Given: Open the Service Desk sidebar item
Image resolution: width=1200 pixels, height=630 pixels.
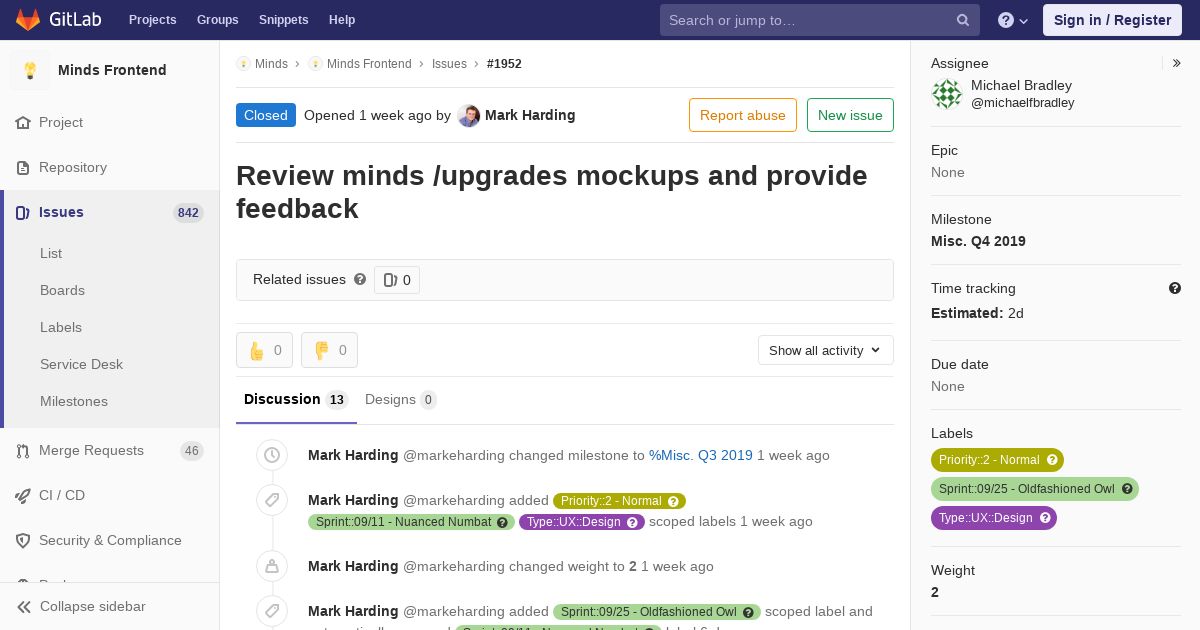Looking at the screenshot, I should pyautogui.click(x=81, y=364).
